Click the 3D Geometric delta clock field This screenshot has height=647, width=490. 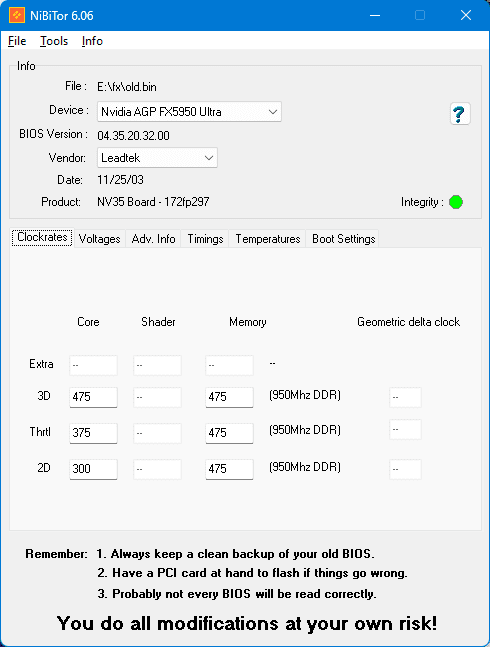pos(405,397)
